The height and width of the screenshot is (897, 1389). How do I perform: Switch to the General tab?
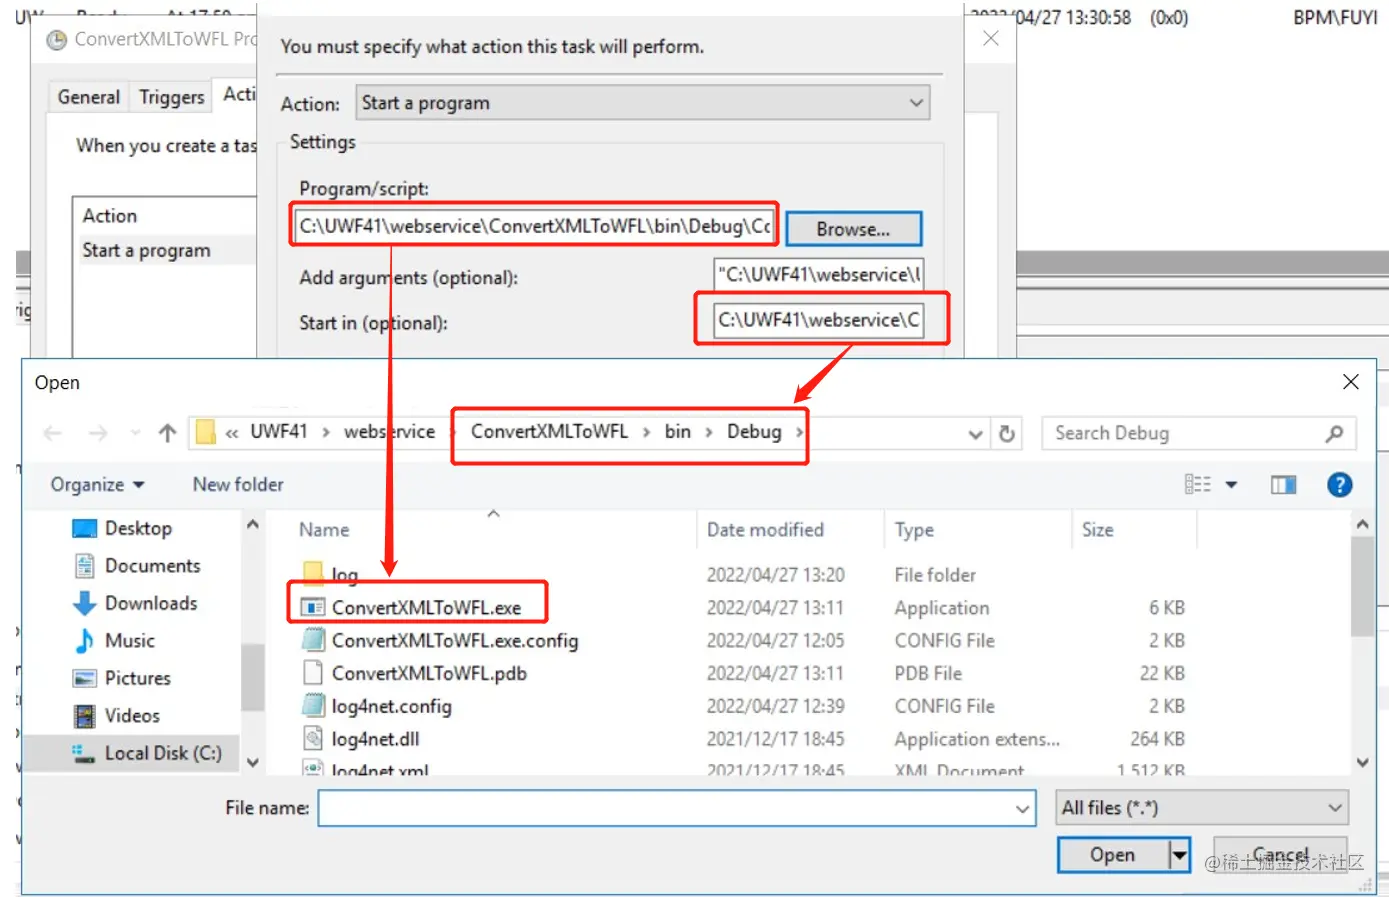[x=89, y=97]
